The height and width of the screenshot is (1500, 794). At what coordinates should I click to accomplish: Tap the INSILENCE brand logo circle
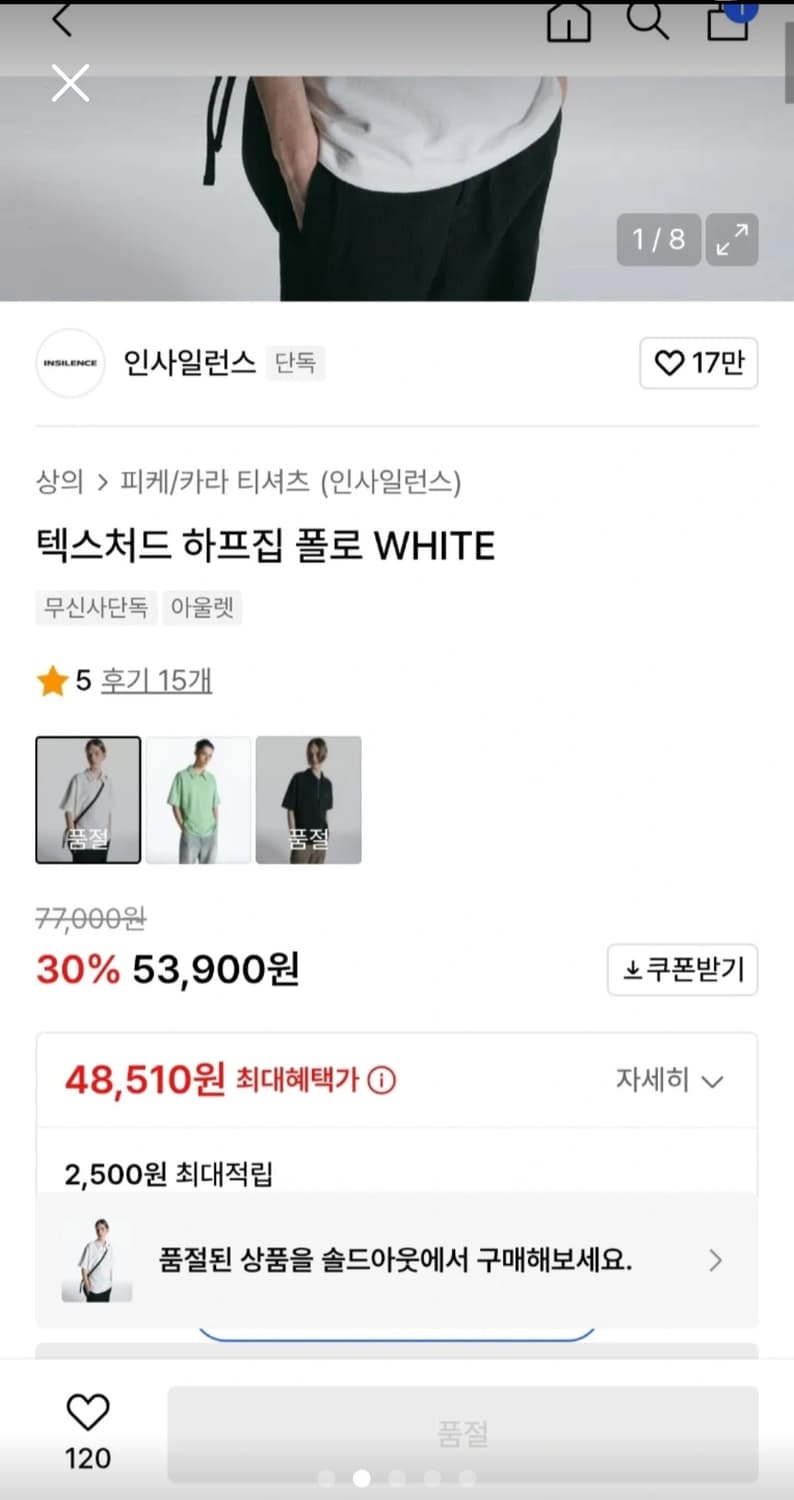point(70,363)
